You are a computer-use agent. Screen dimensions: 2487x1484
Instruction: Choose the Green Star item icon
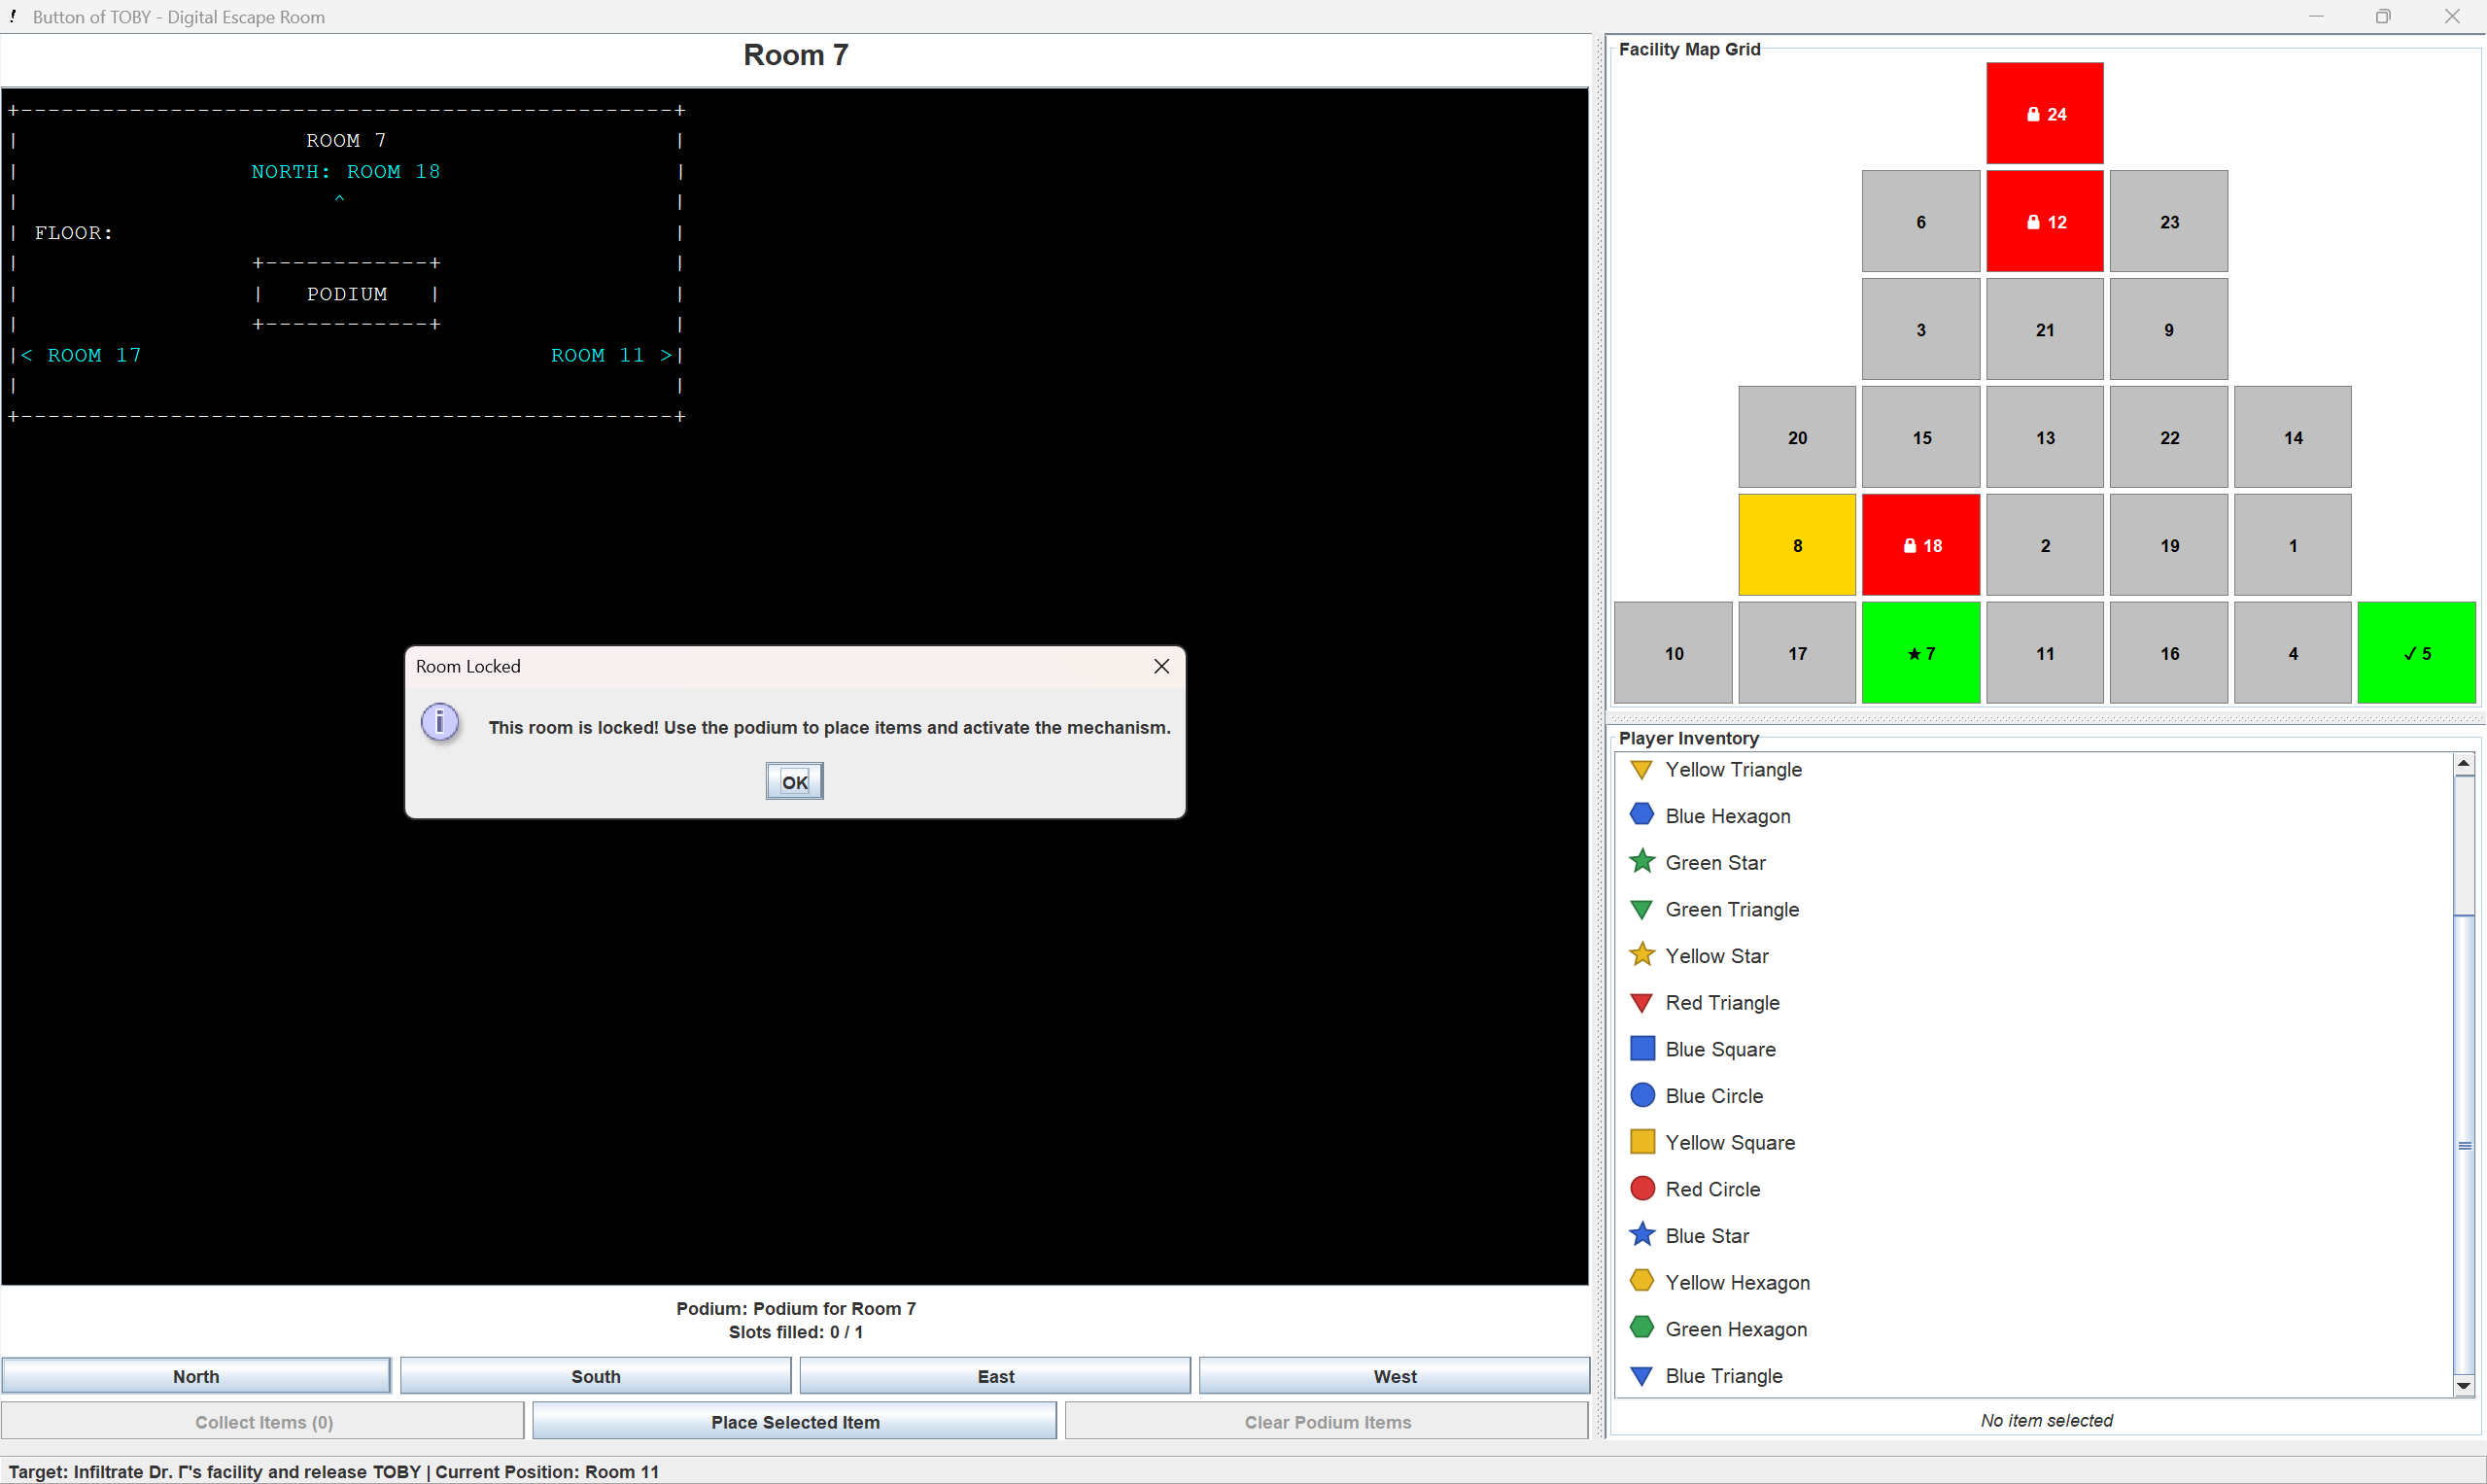[1641, 862]
